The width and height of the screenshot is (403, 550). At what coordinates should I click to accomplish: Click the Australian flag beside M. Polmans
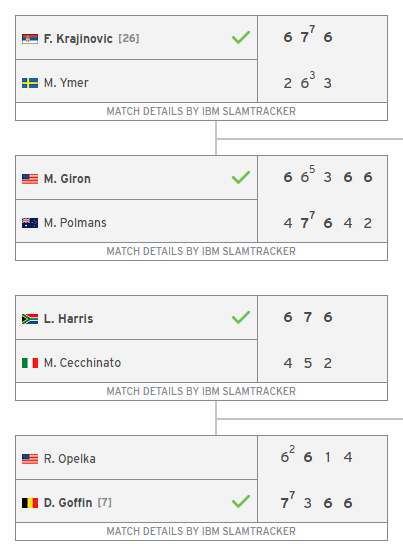tap(30, 223)
